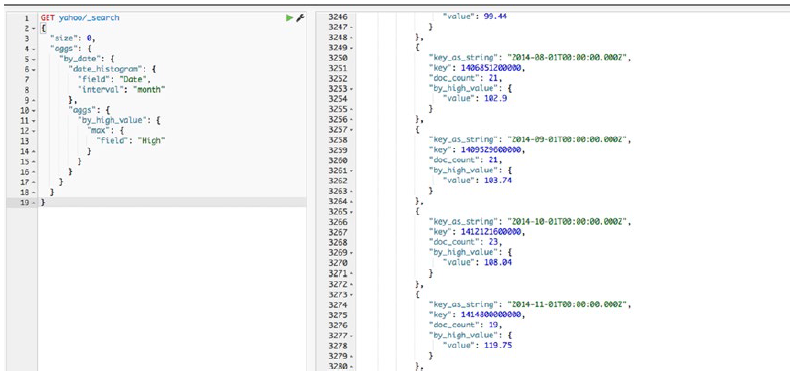This screenshot has width=790, height=384.
Task: Click line number 3250 in the response gutter
Action: click(x=338, y=58)
